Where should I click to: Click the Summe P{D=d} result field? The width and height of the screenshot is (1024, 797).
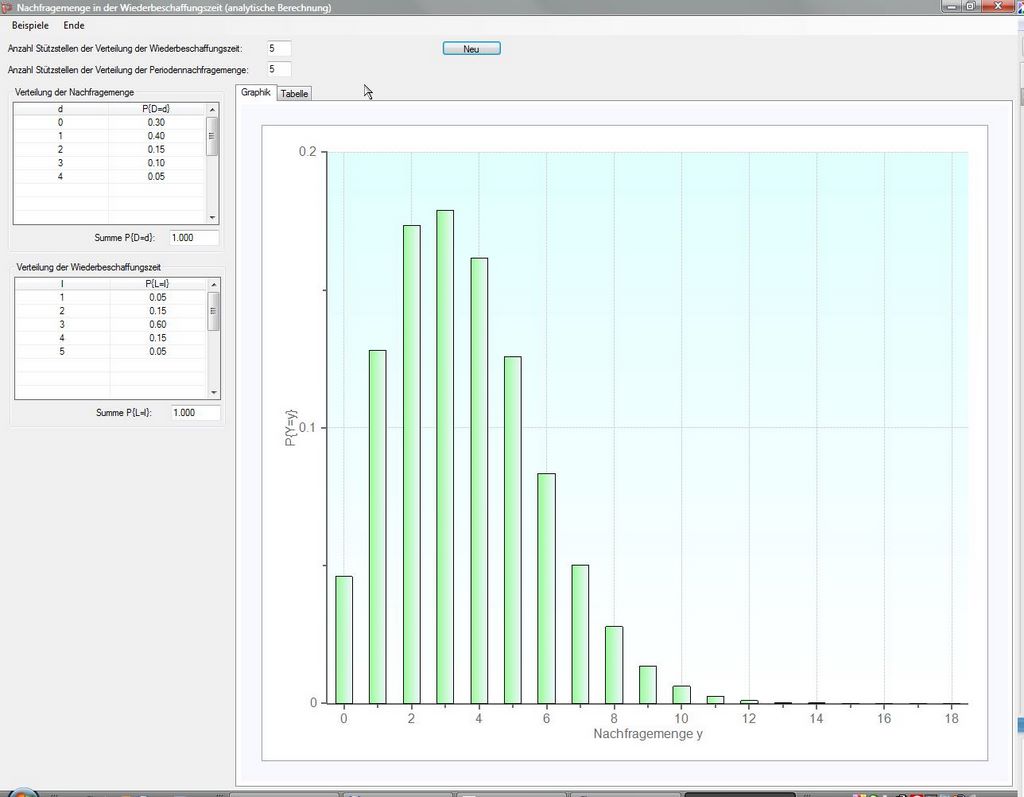(x=194, y=238)
